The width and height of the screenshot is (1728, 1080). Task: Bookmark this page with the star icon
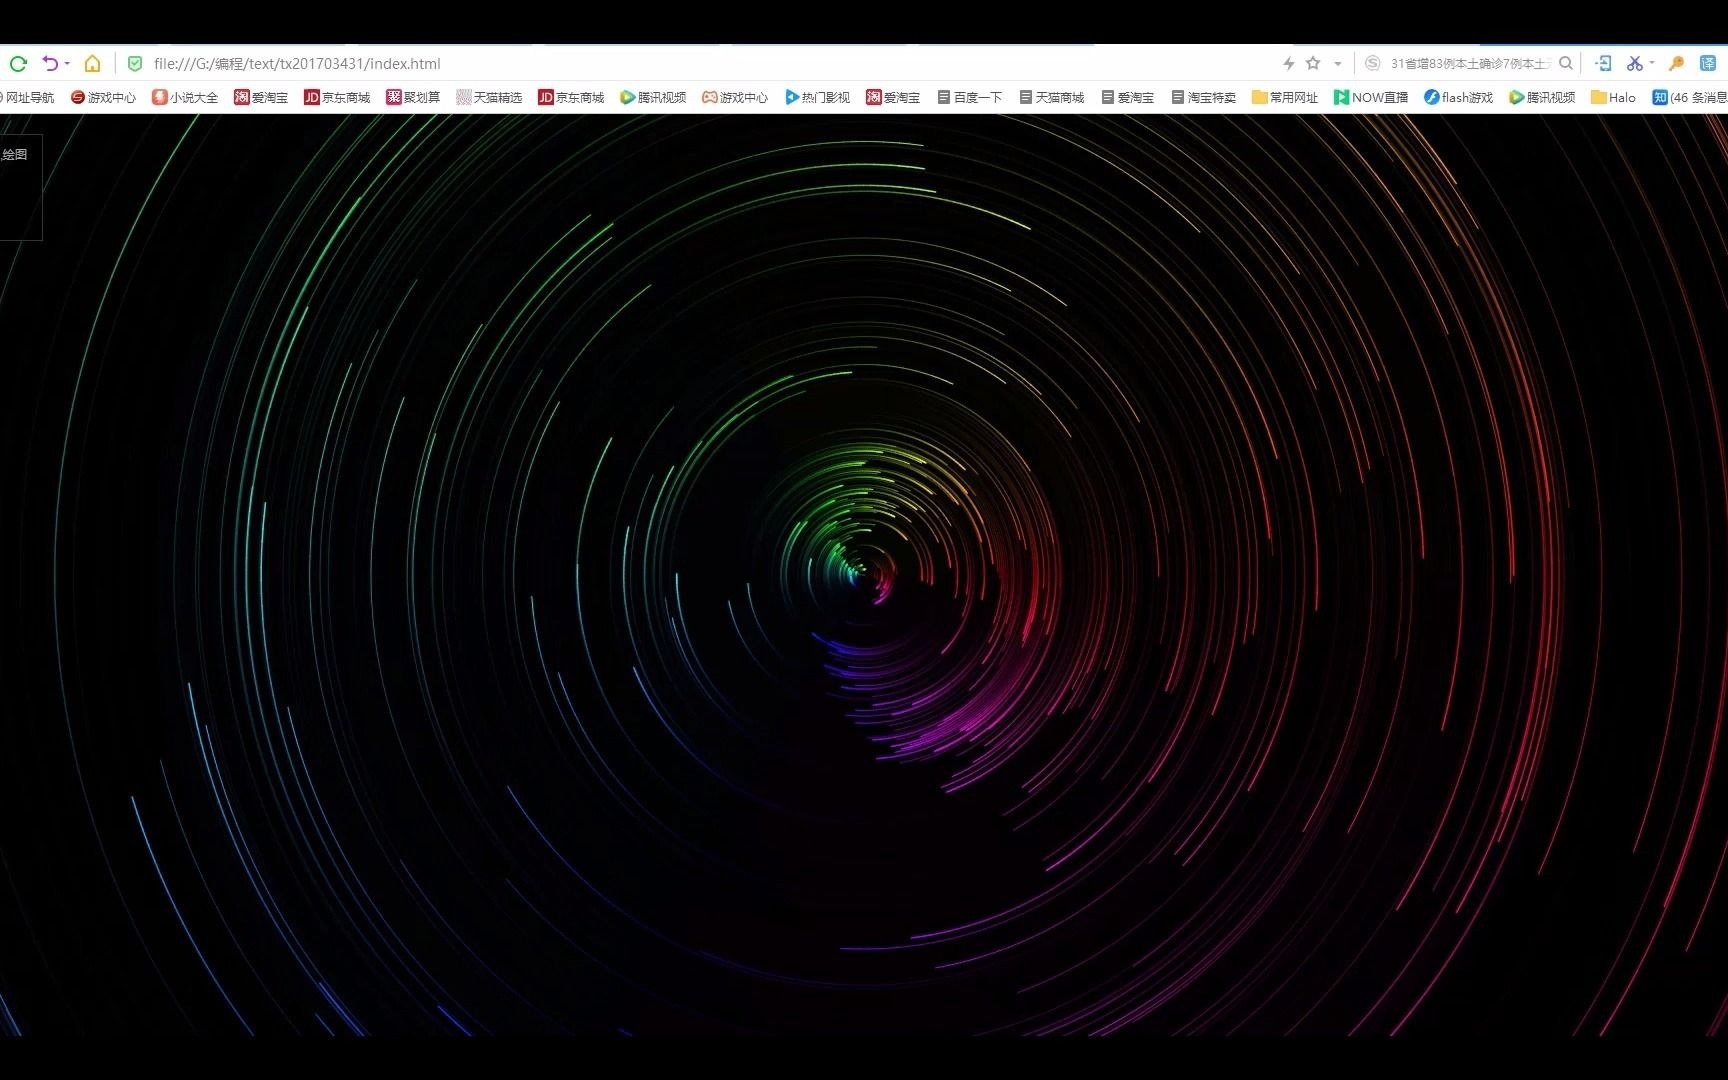(1312, 63)
